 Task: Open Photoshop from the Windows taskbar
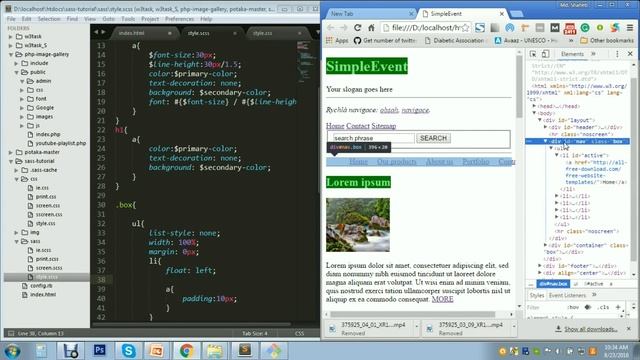[x=100, y=351]
